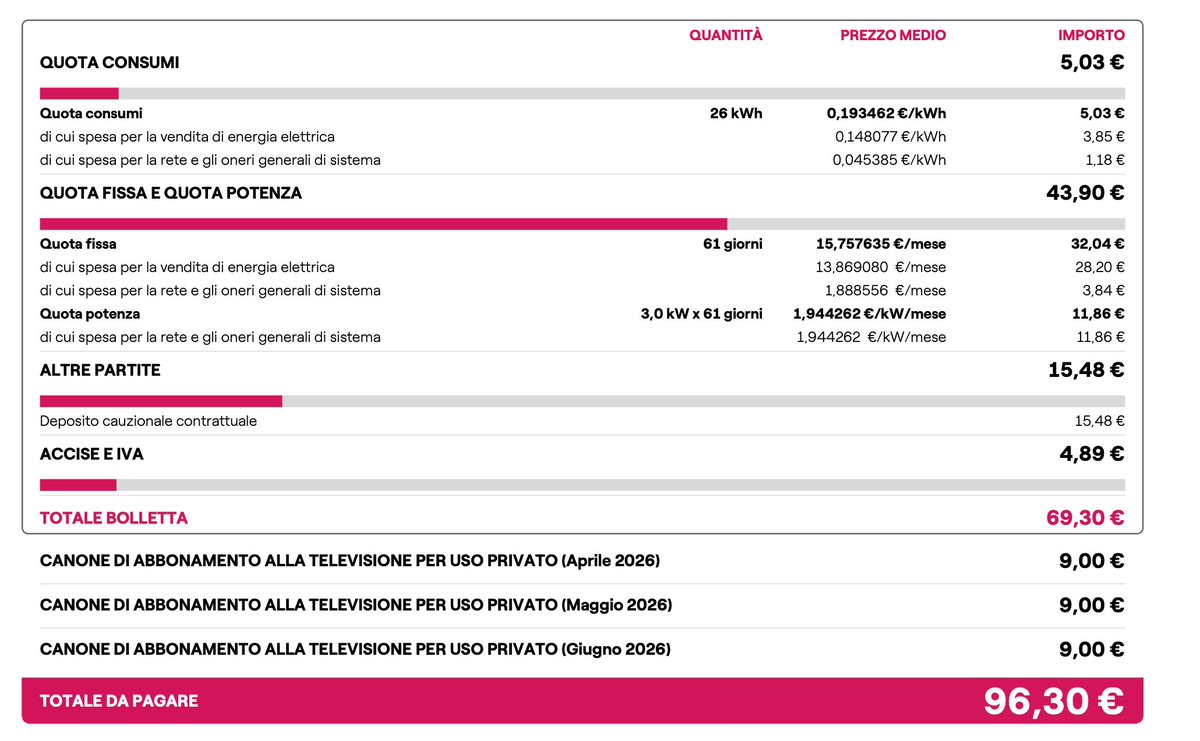Click the 5,03 € Quota consumi section total

(x=1092, y=62)
